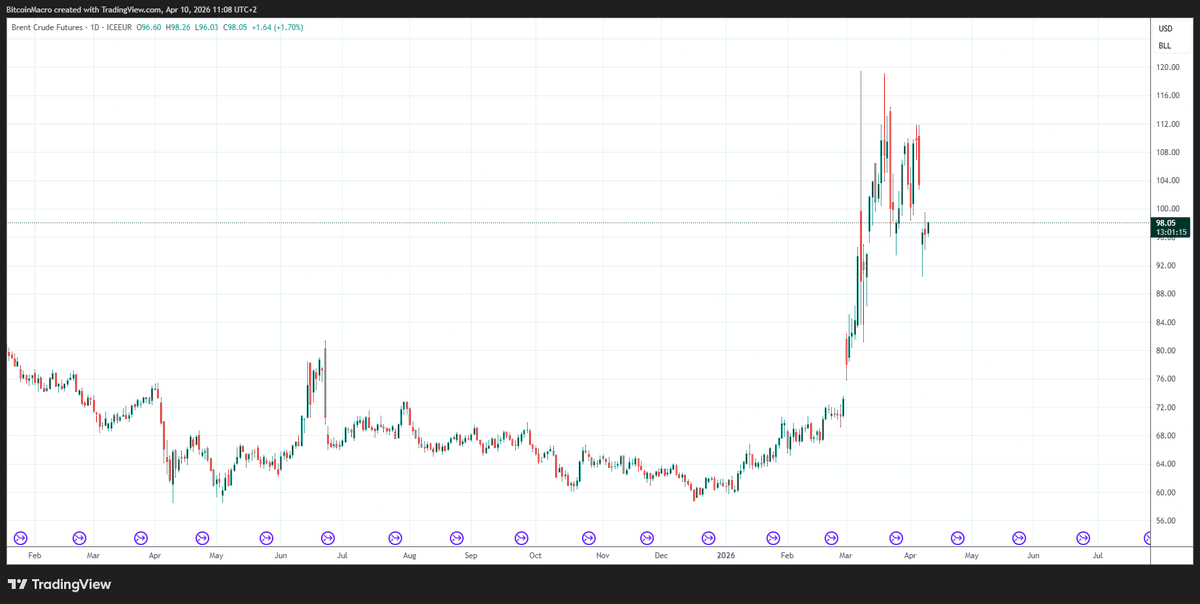Open the rollover marker before May 2025
The width and height of the screenshot is (1200, 604).
(x=203, y=537)
